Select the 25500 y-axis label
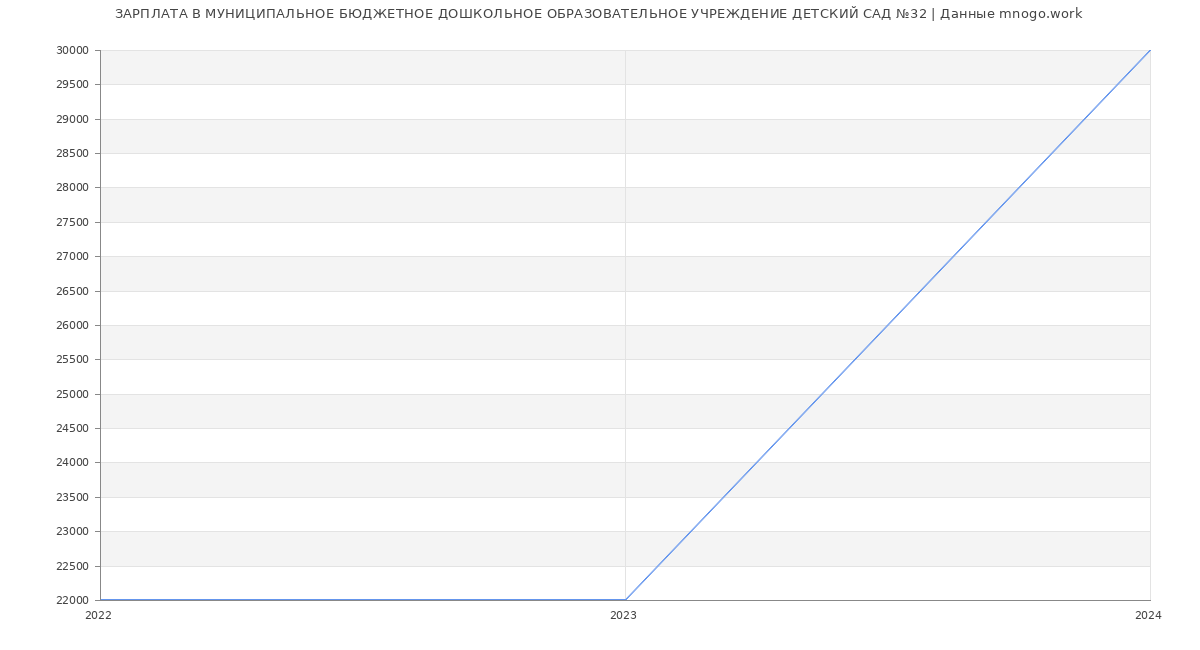1200x650 pixels. coord(72,359)
